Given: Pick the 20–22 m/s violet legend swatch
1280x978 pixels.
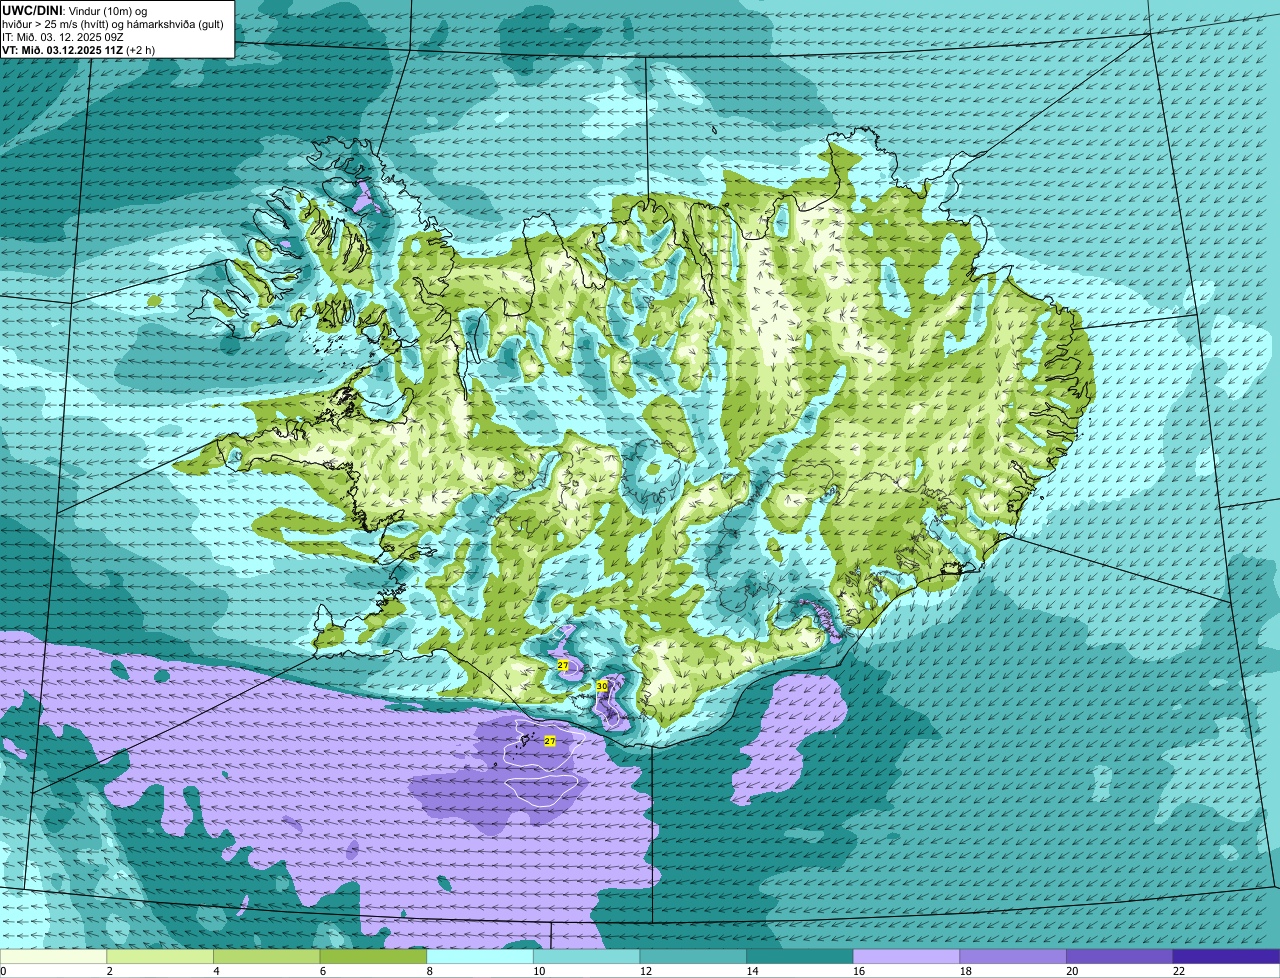Looking at the screenshot, I should [1120, 956].
